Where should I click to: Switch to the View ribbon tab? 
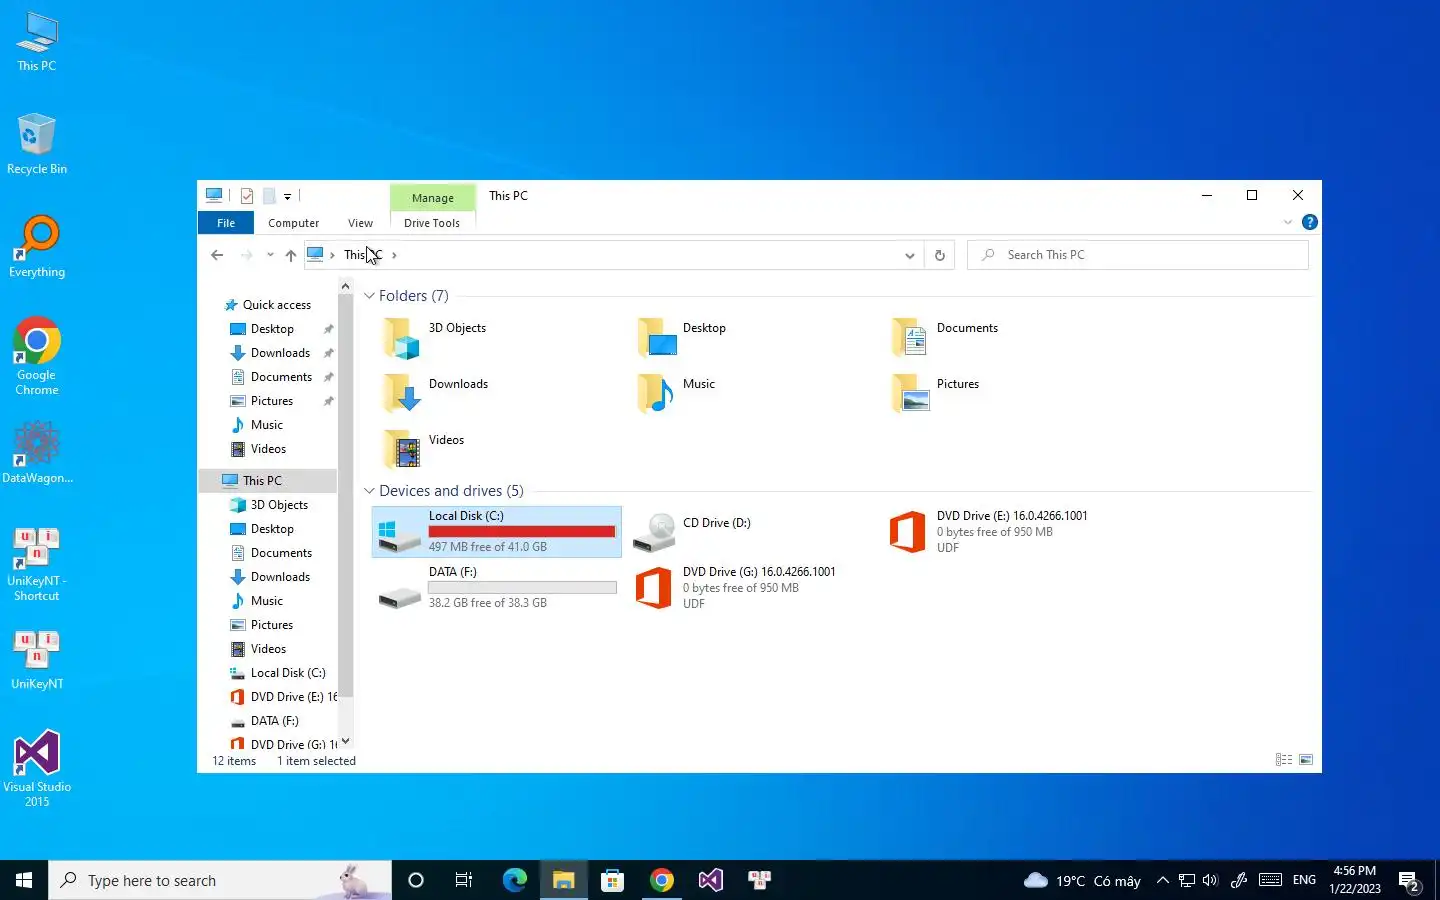pyautogui.click(x=360, y=223)
